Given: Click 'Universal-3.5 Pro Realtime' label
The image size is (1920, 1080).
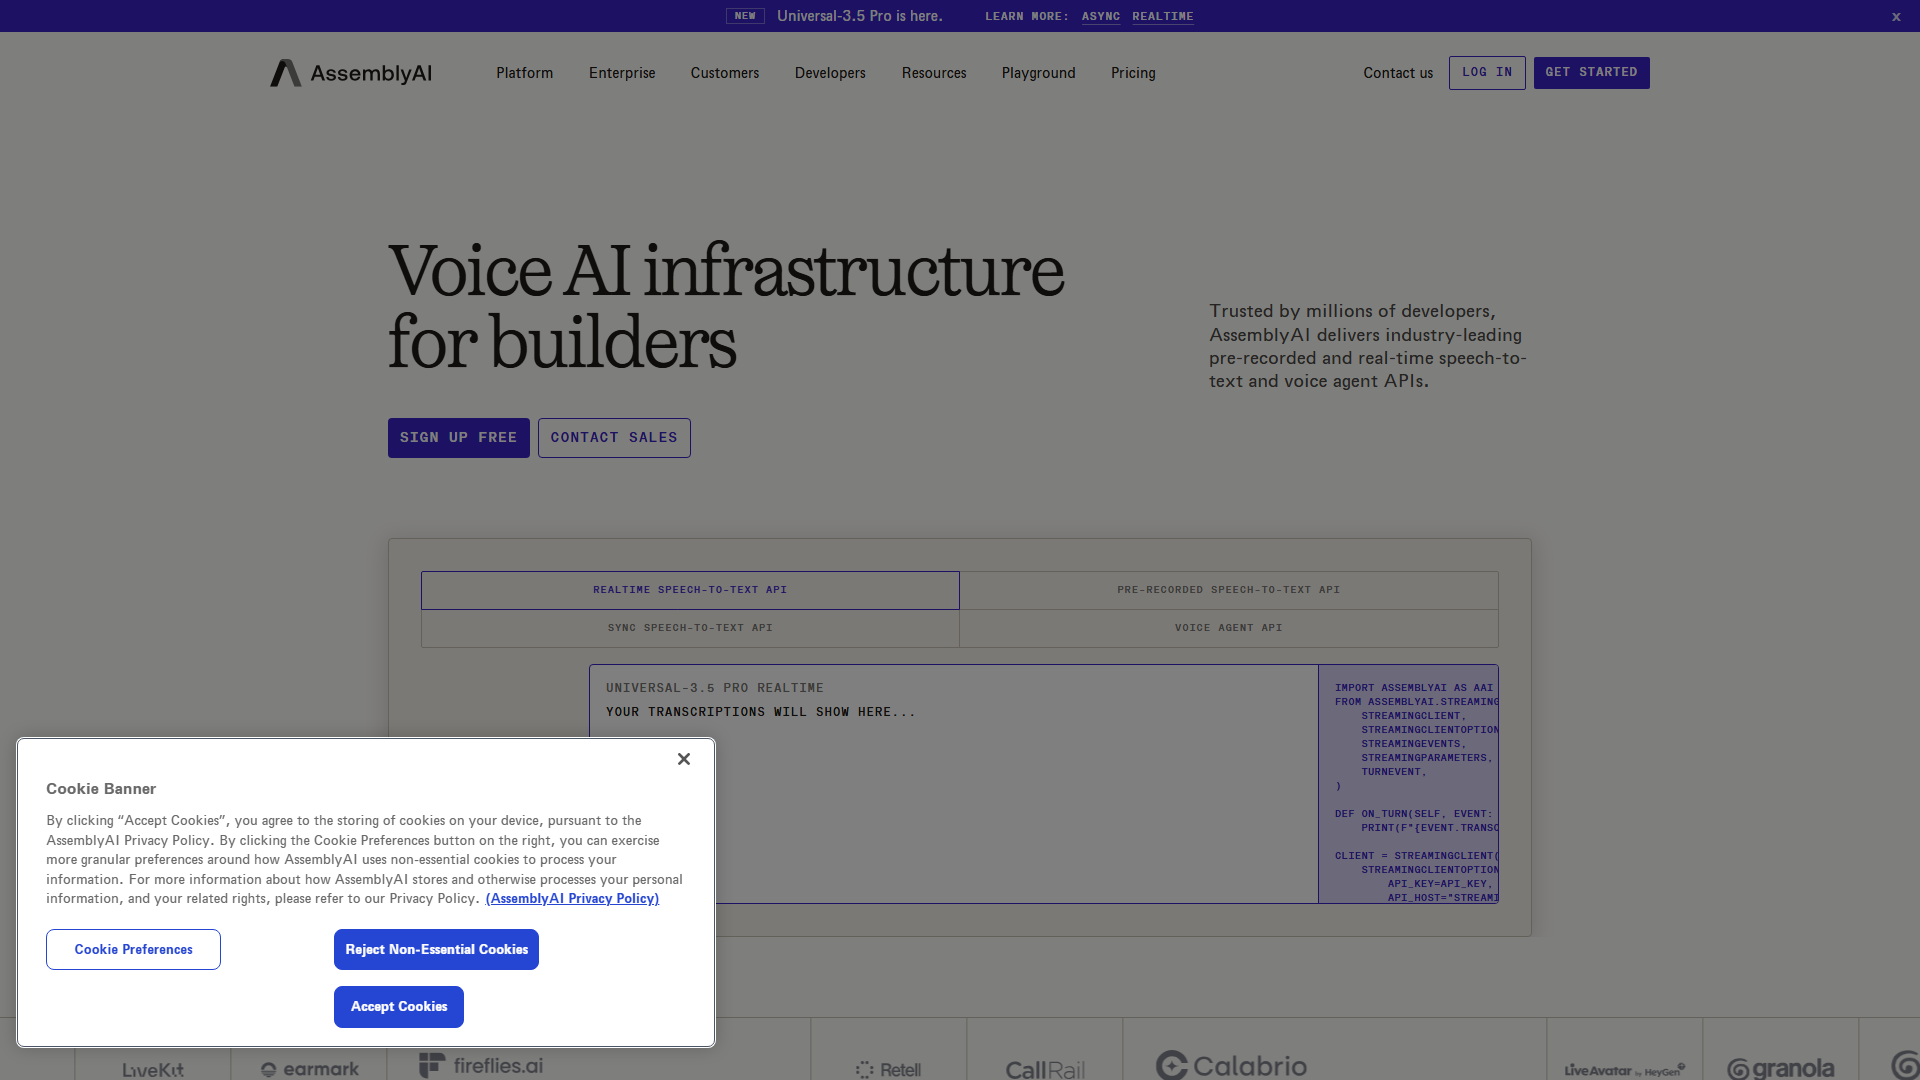Looking at the screenshot, I should tap(715, 688).
